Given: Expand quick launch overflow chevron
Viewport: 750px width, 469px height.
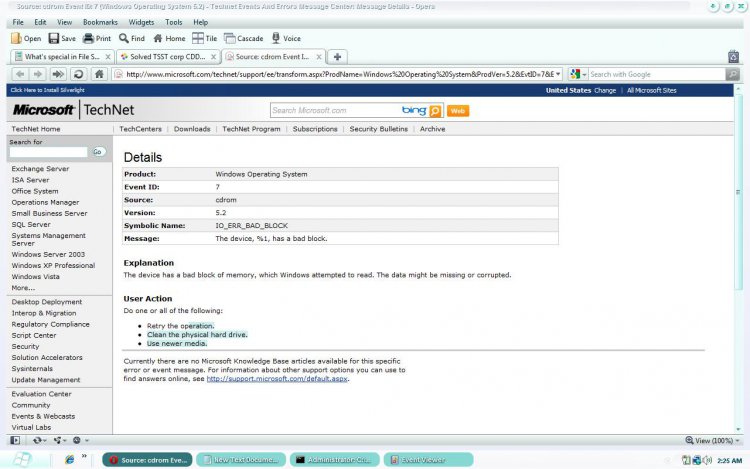Looking at the screenshot, I should (84, 456).
